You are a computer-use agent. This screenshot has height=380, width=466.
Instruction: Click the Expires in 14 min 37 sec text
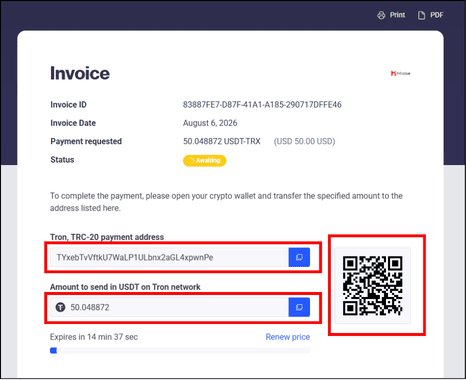point(94,337)
